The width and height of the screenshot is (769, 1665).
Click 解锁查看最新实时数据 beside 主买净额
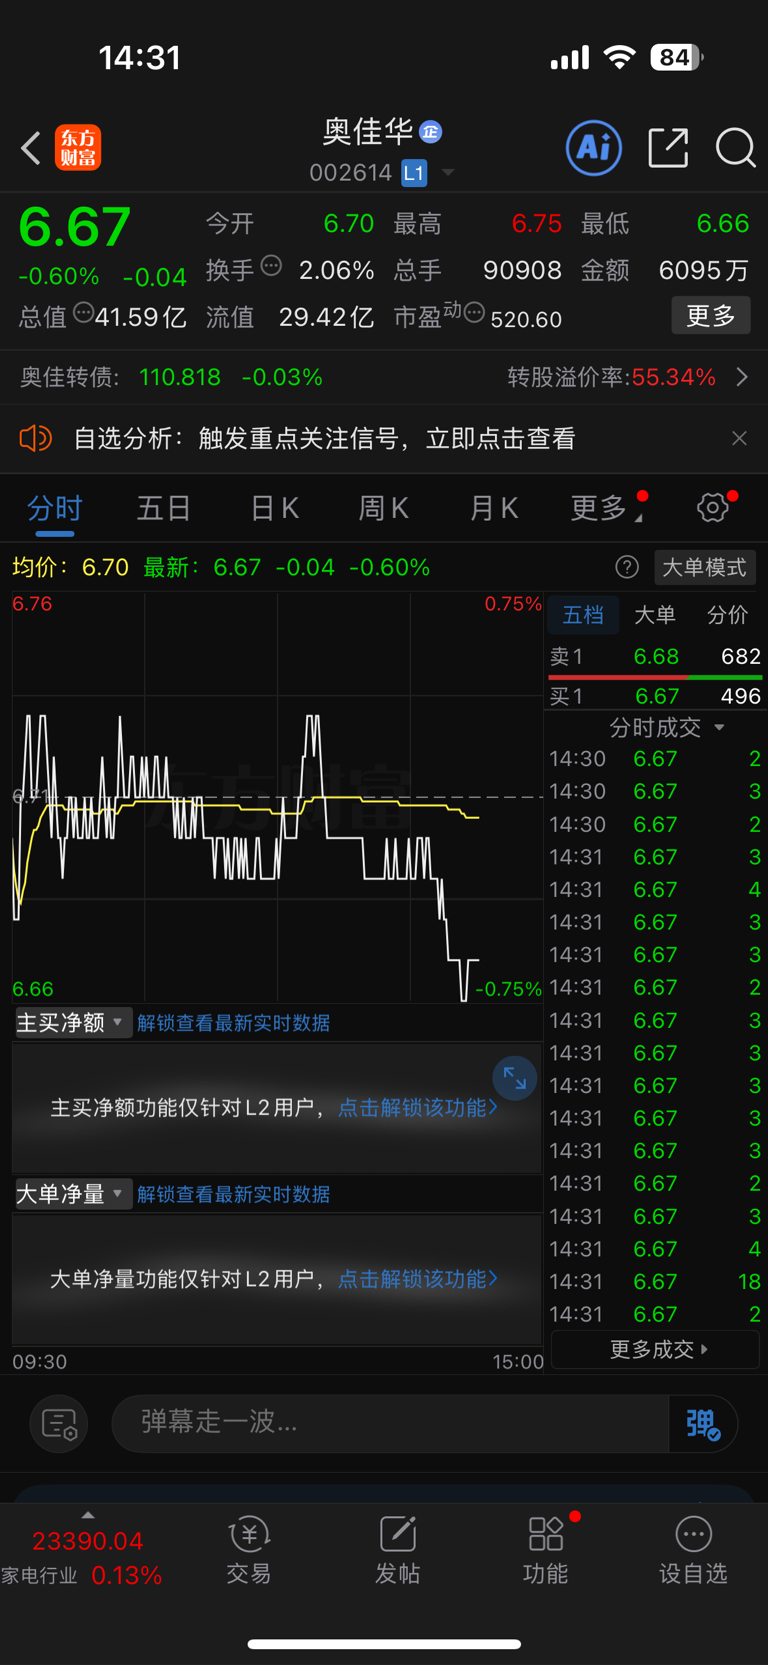[233, 1023]
